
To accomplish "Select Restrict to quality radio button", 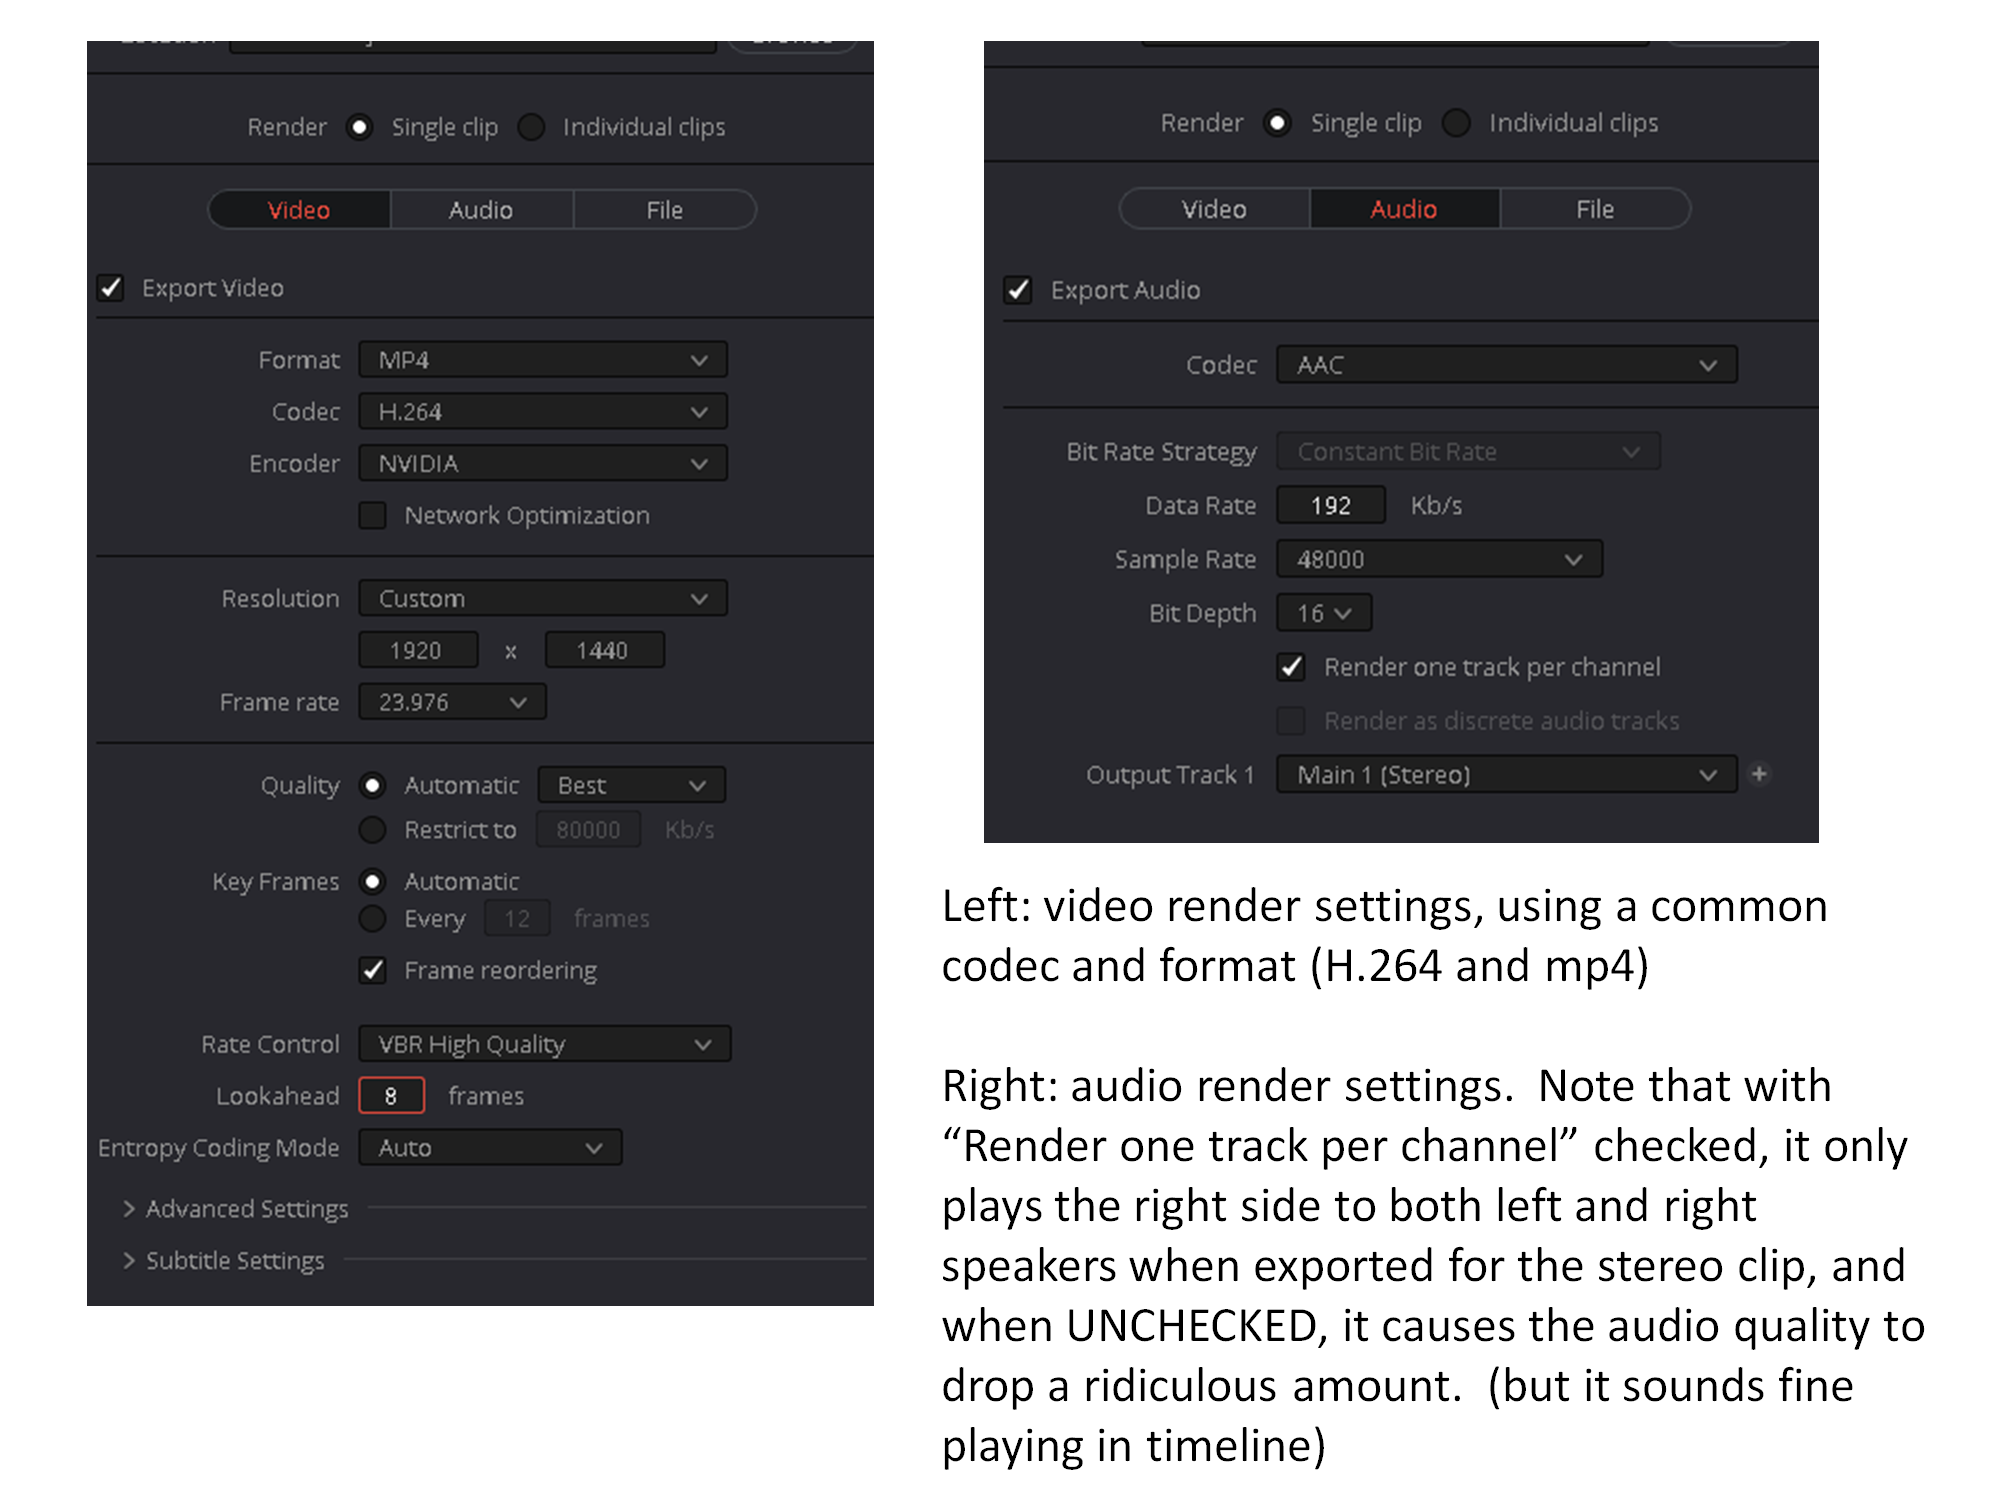I will pyautogui.click(x=373, y=829).
